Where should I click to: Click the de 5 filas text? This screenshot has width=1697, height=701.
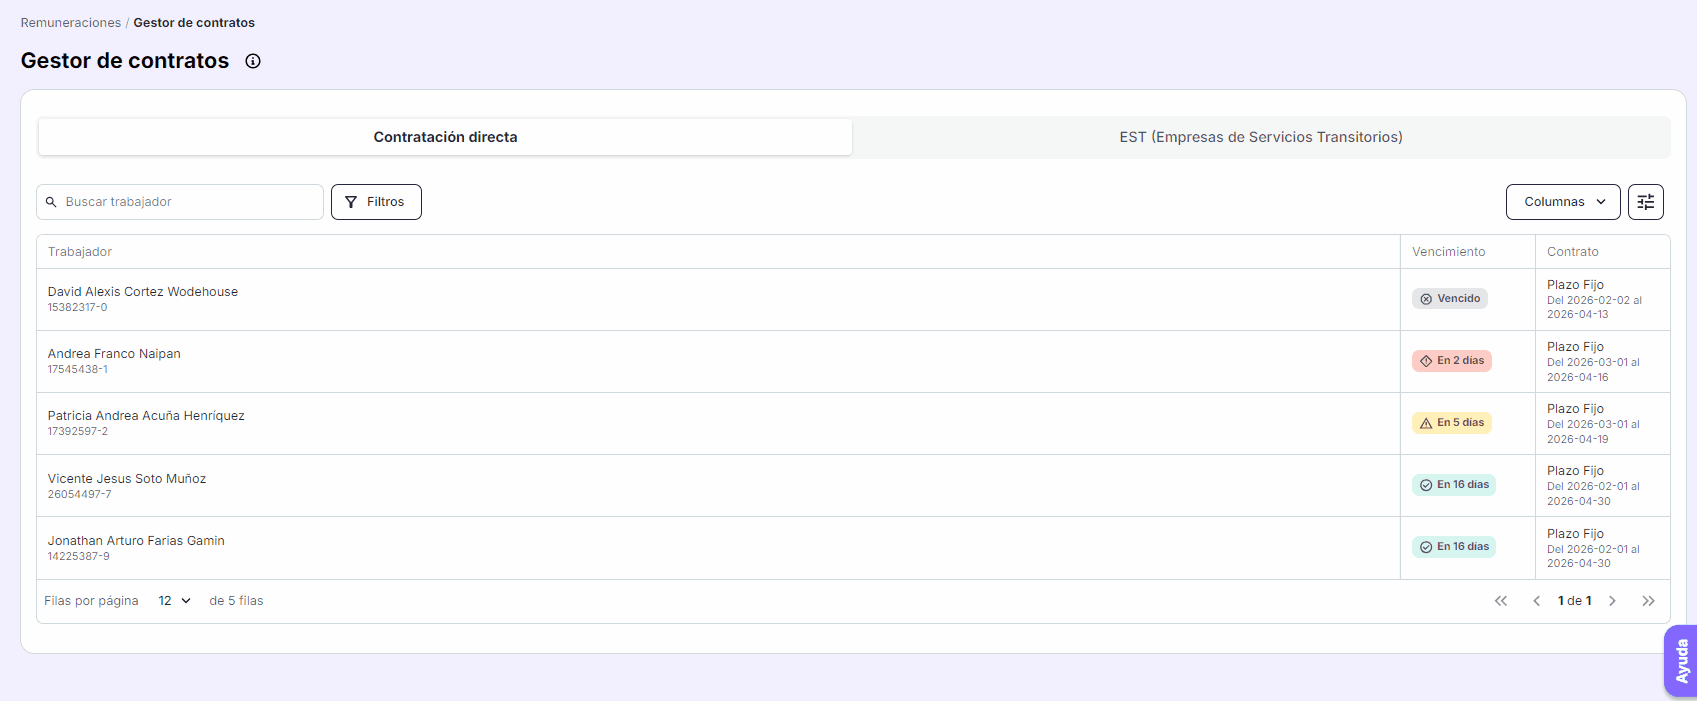coord(236,601)
